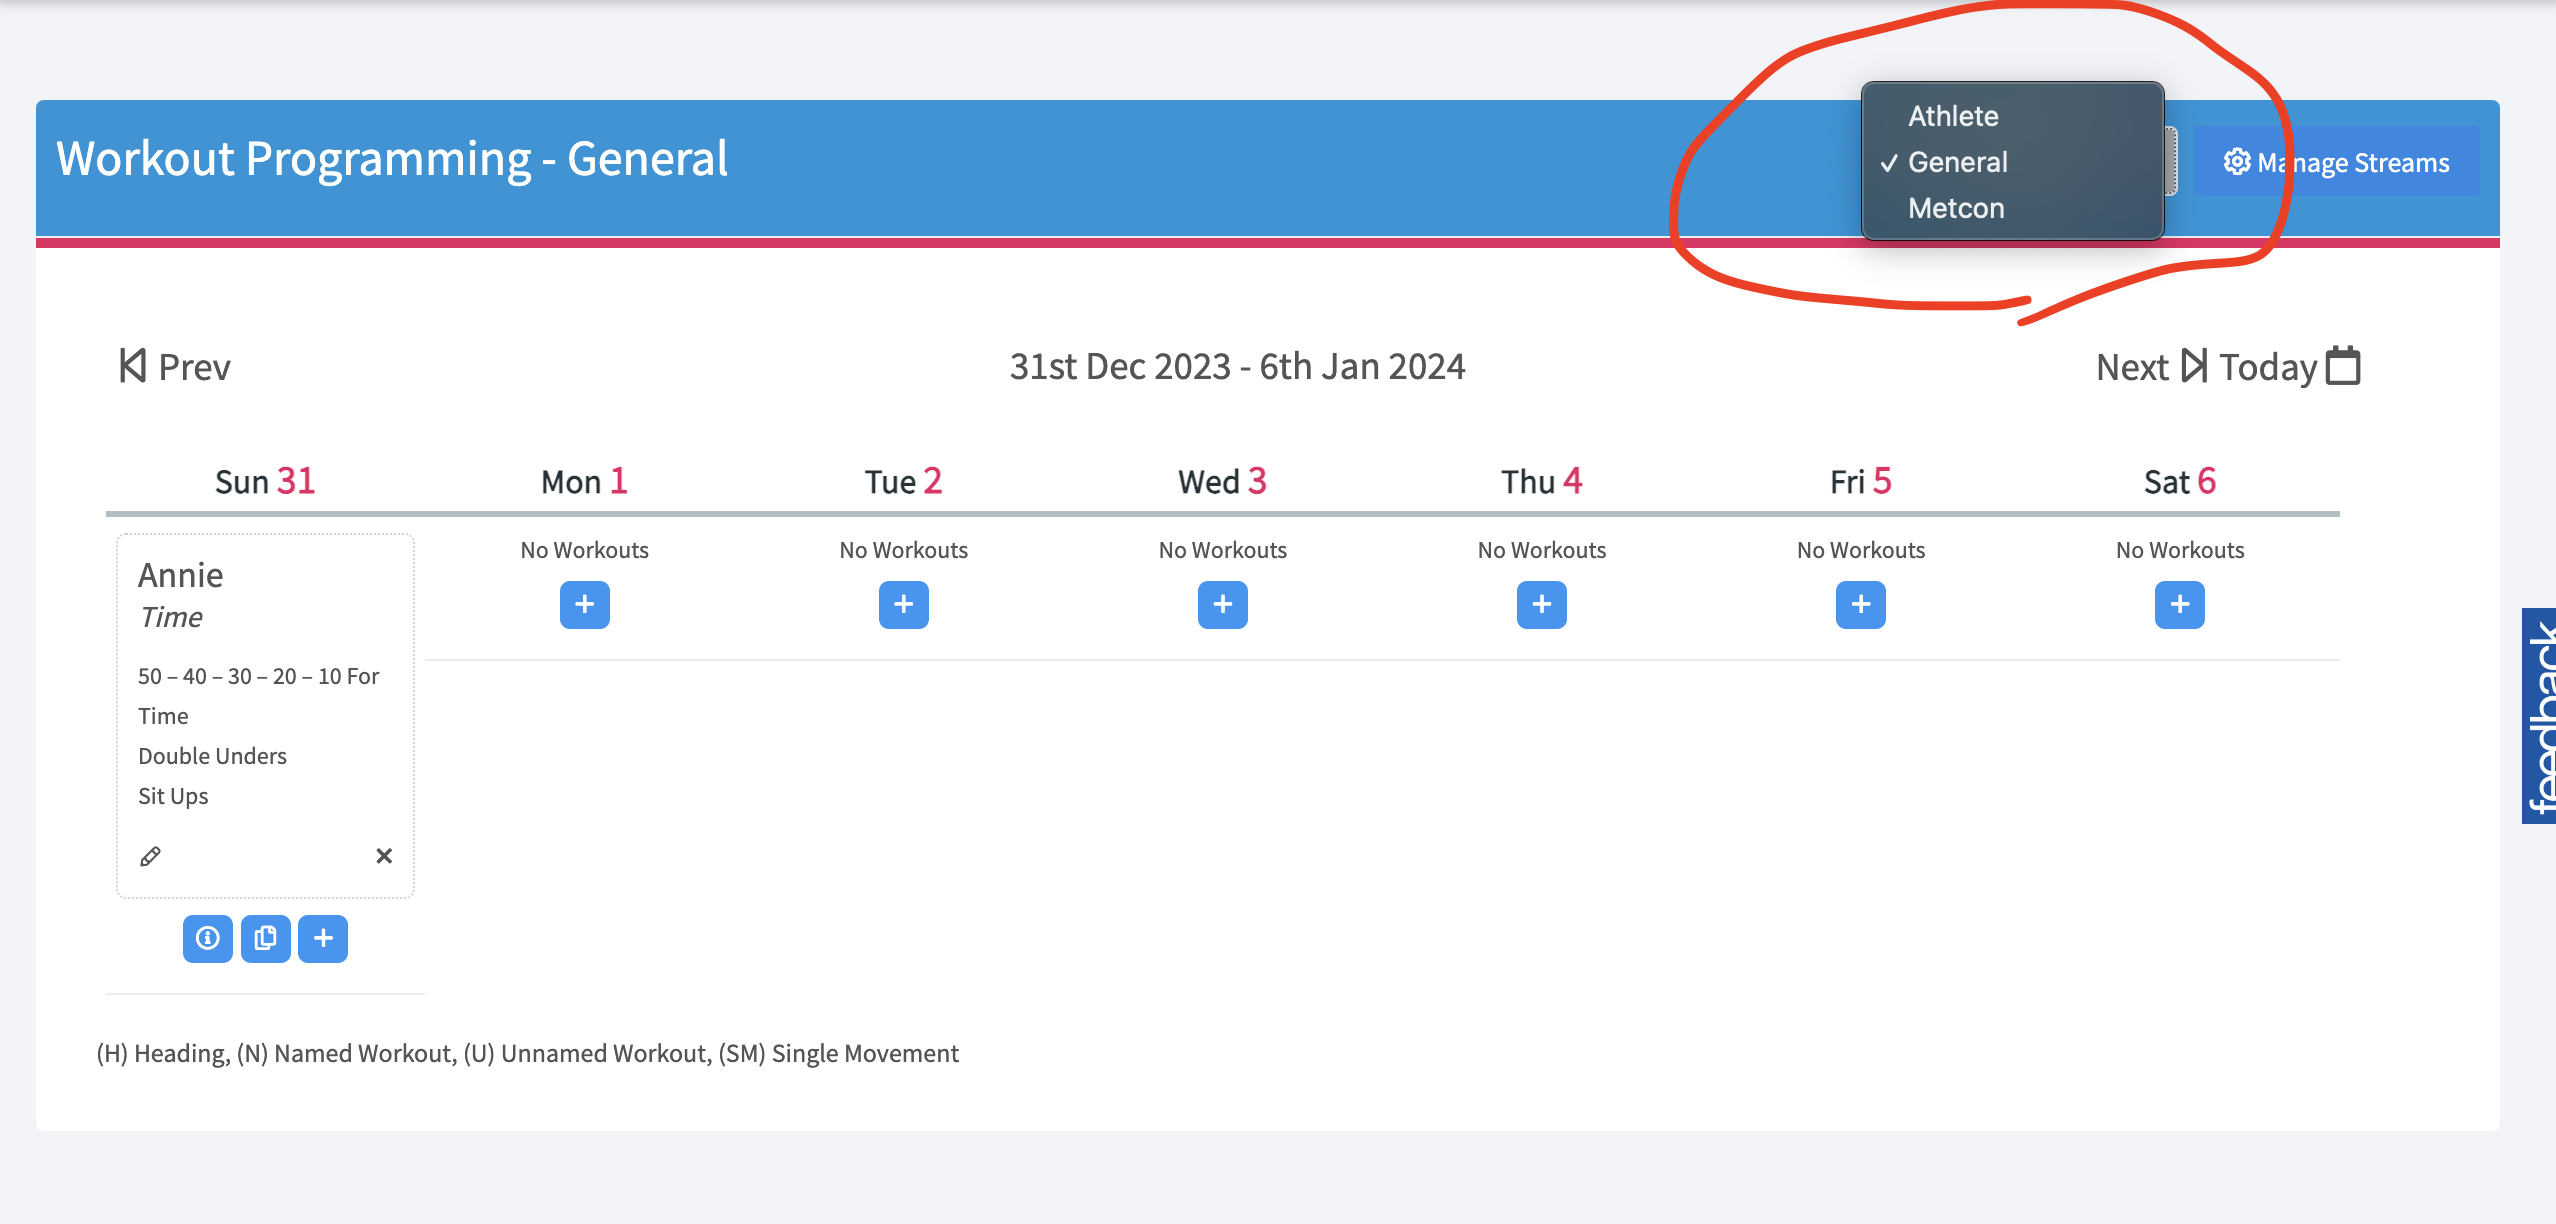Pick Metcon in the stream list
The height and width of the screenshot is (1224, 2556).
[1956, 208]
